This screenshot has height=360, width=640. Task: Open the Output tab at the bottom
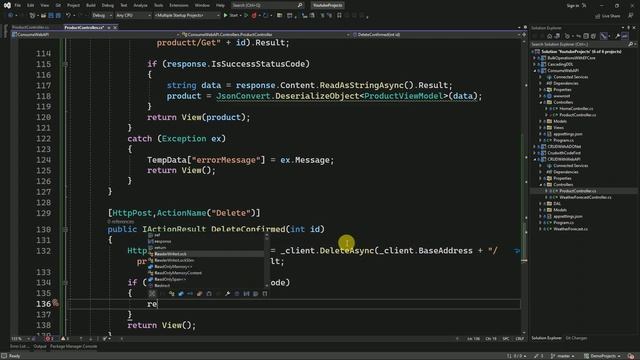[40, 347]
